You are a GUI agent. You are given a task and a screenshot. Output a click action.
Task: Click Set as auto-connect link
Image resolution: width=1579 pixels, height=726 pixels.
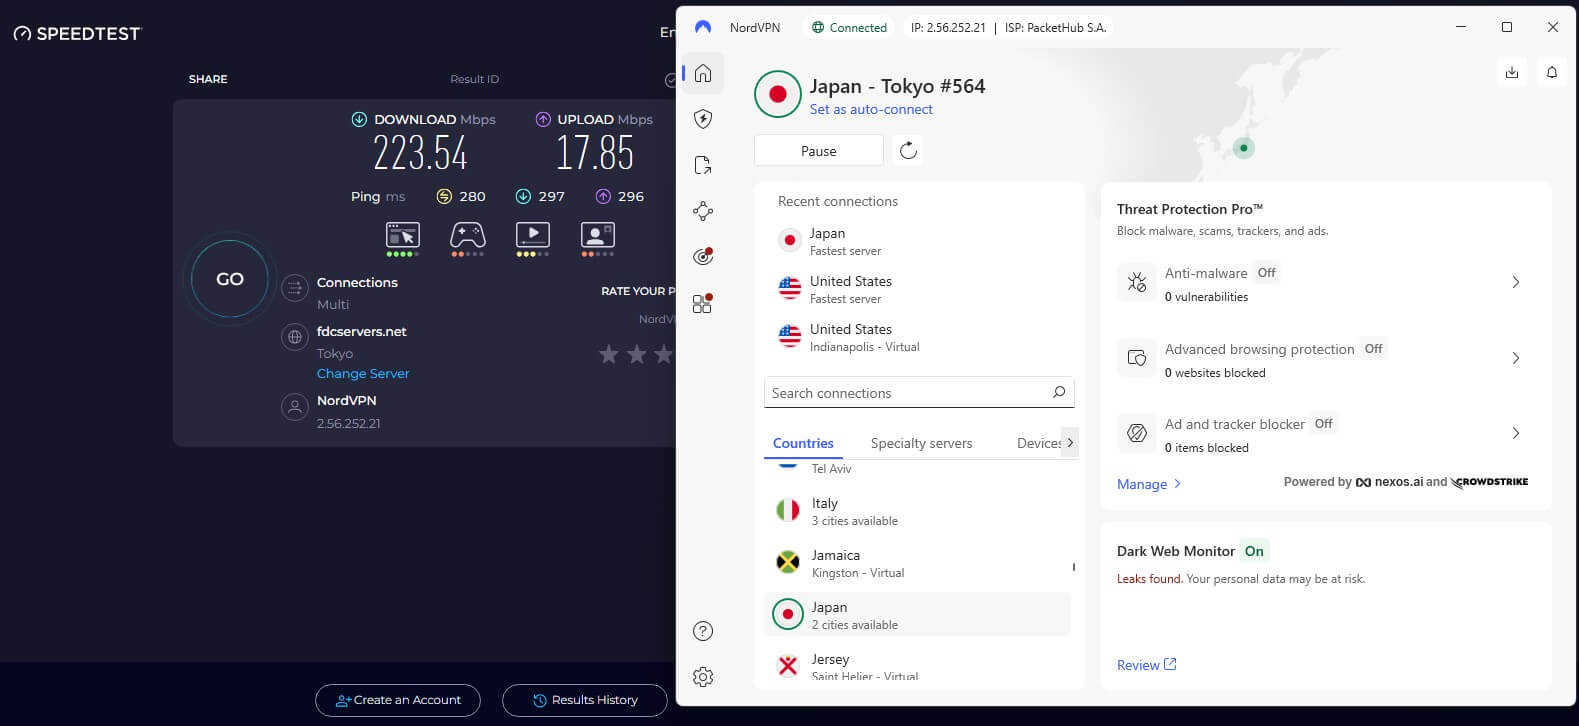871,109
